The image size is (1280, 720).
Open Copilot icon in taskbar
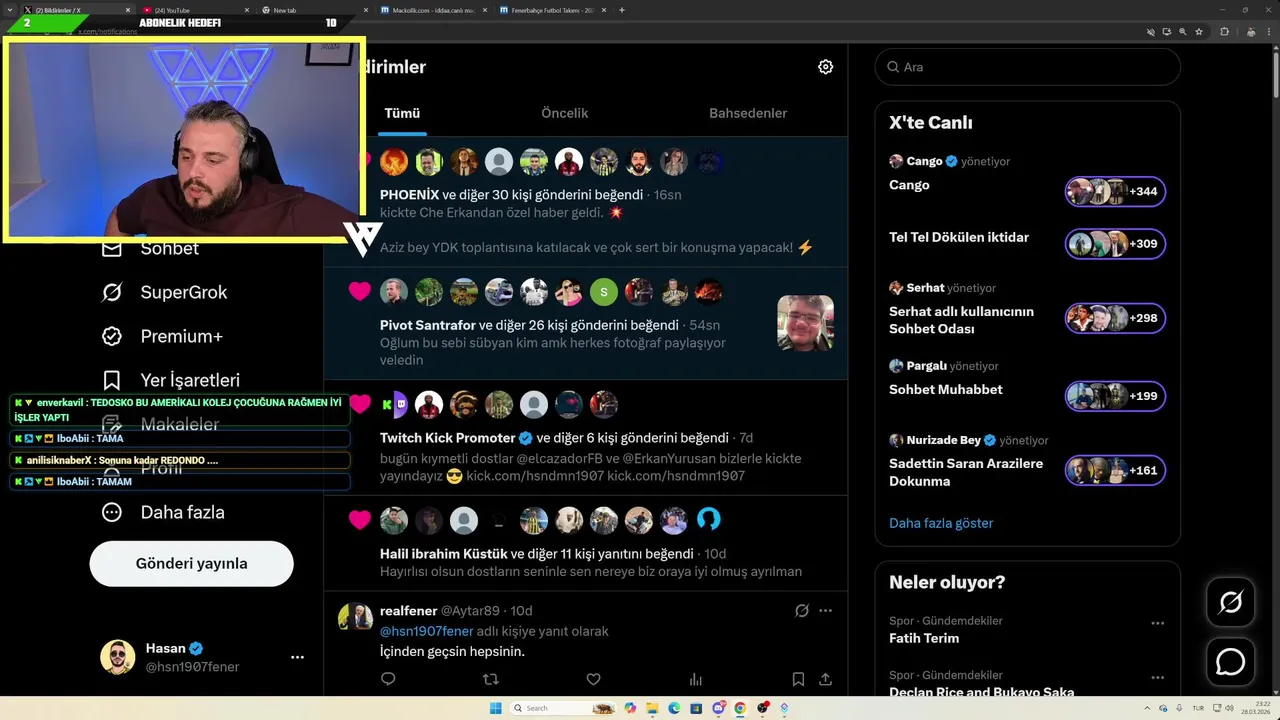click(x=629, y=708)
